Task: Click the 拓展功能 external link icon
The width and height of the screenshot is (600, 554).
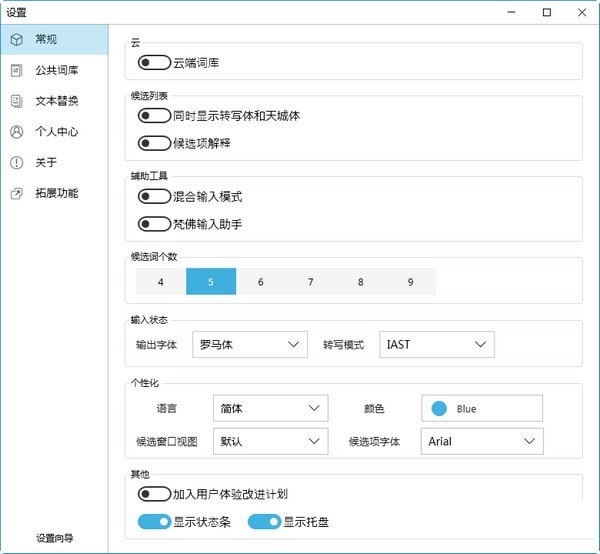Action: (16, 193)
